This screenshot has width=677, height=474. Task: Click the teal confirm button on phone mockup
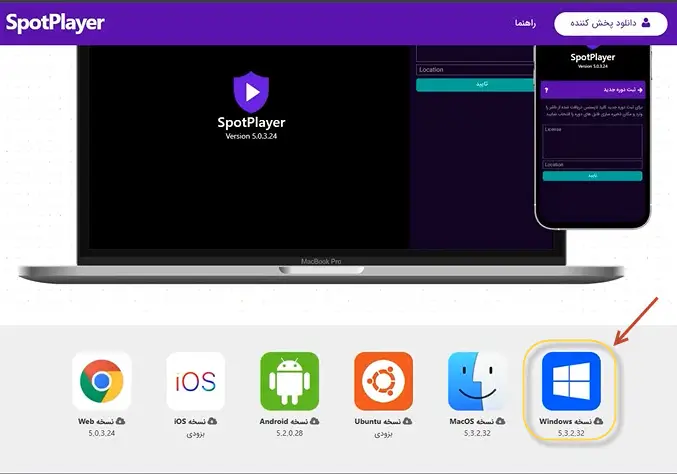(592, 176)
